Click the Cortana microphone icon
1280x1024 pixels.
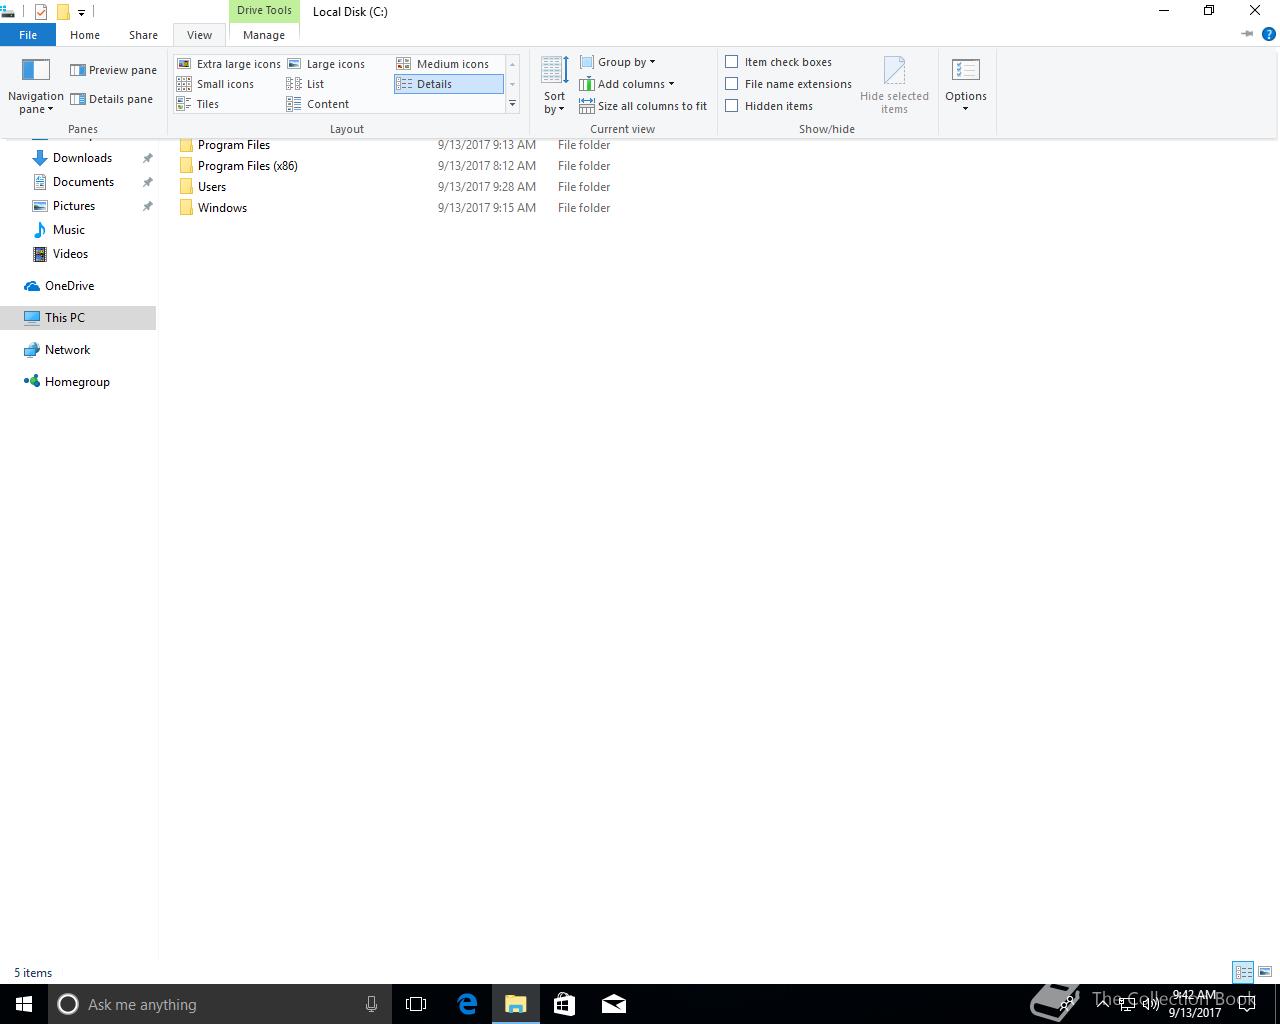371,1004
